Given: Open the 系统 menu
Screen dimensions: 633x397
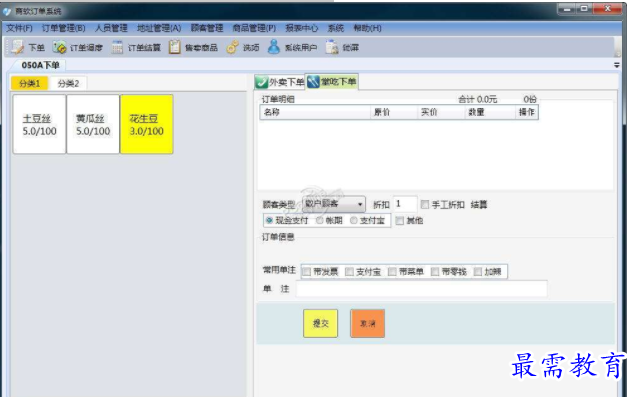Looking at the screenshot, I should click(x=335, y=28).
